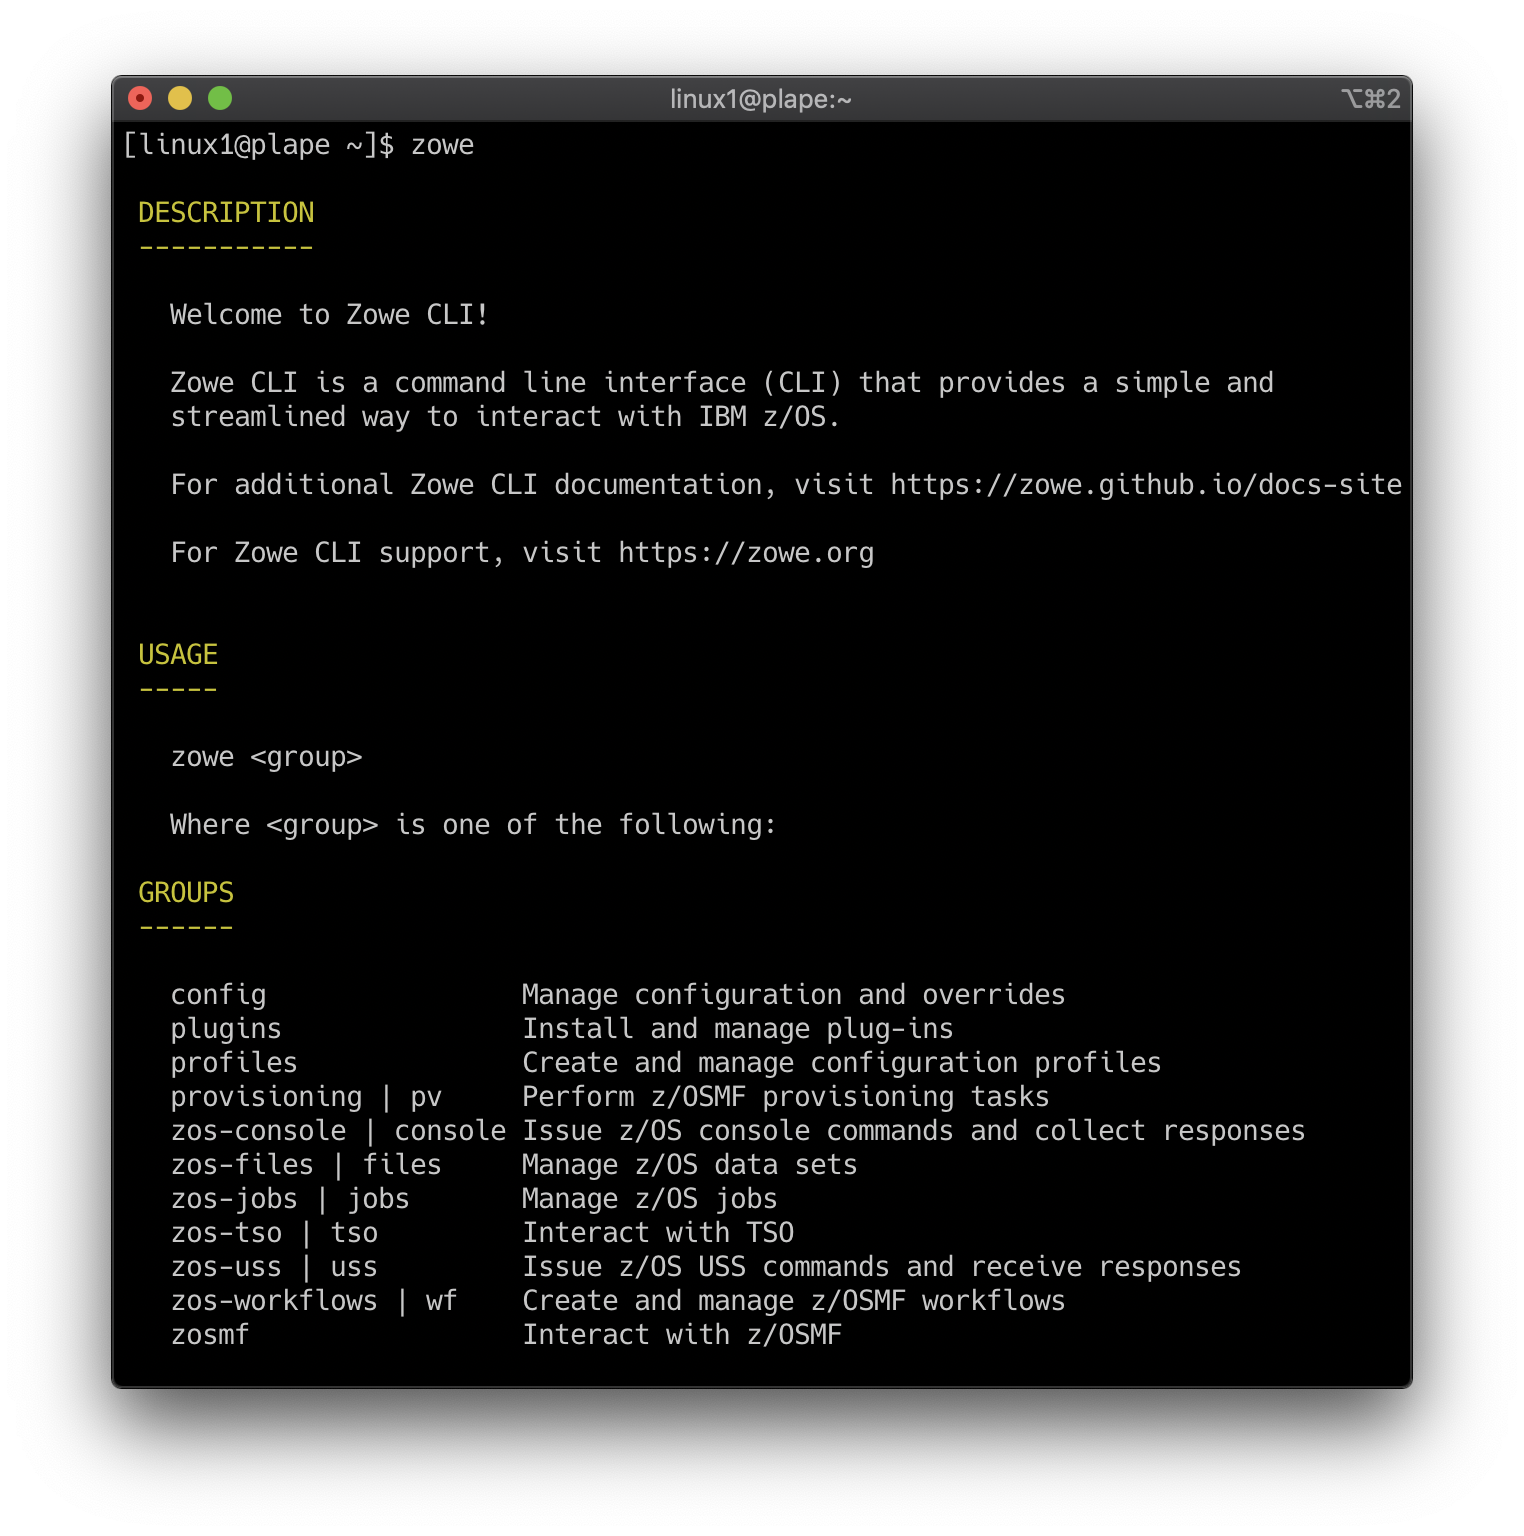Click the USAGE section heading
This screenshot has width=1524, height=1536.
tap(179, 654)
